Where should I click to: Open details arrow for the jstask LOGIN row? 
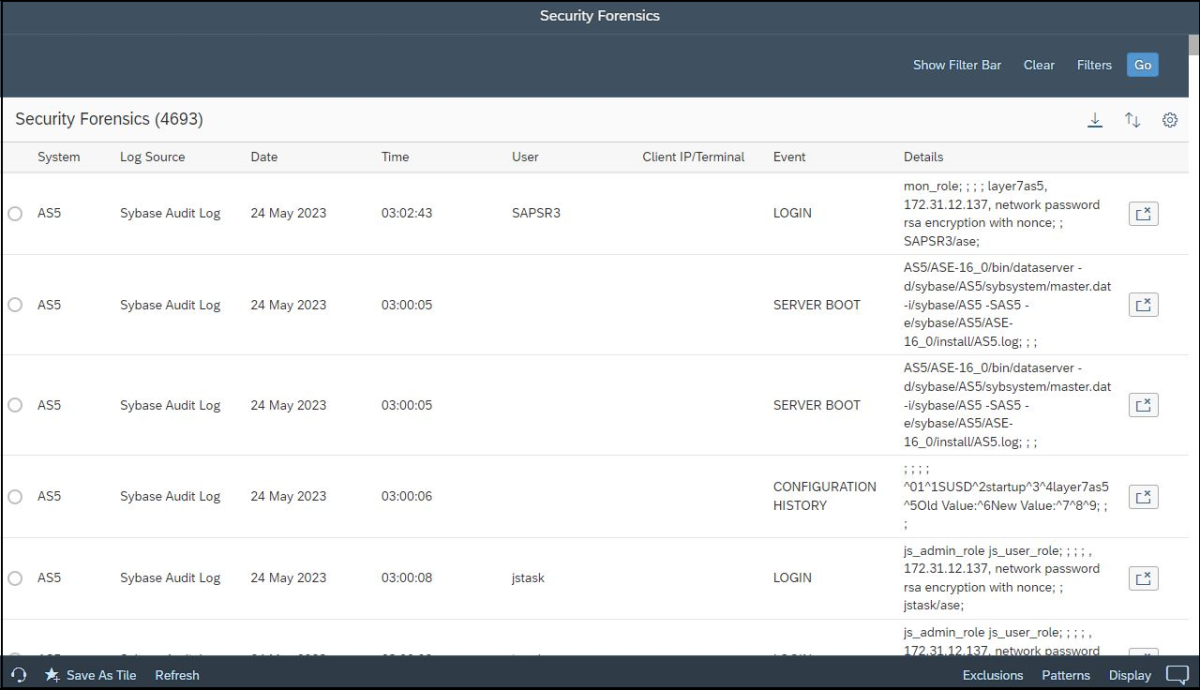tap(1143, 577)
